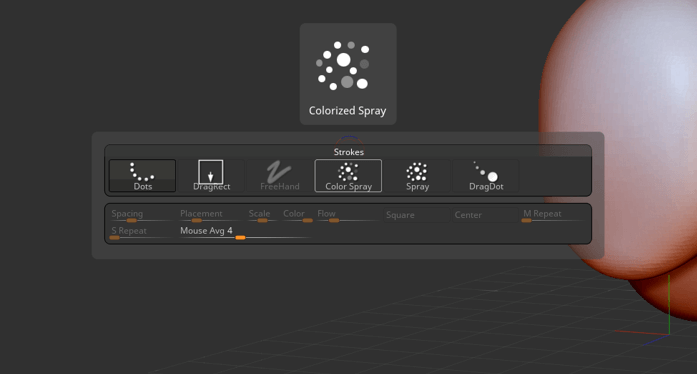The image size is (697, 374).
Task: Click the Color slider
Action: coord(297,215)
